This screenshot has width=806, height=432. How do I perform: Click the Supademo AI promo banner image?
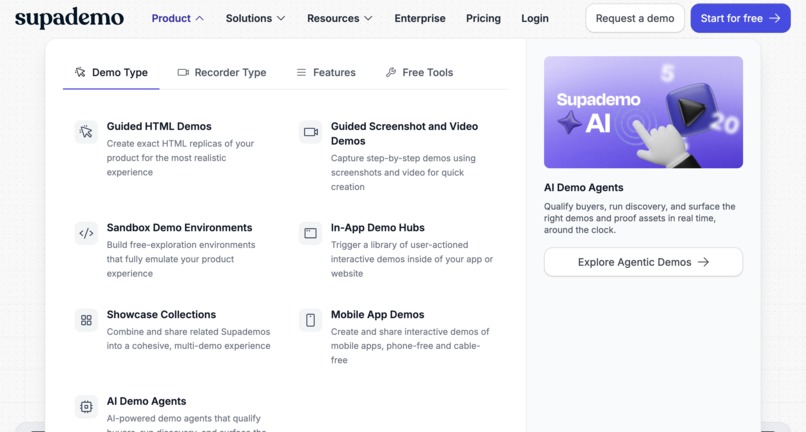643,112
